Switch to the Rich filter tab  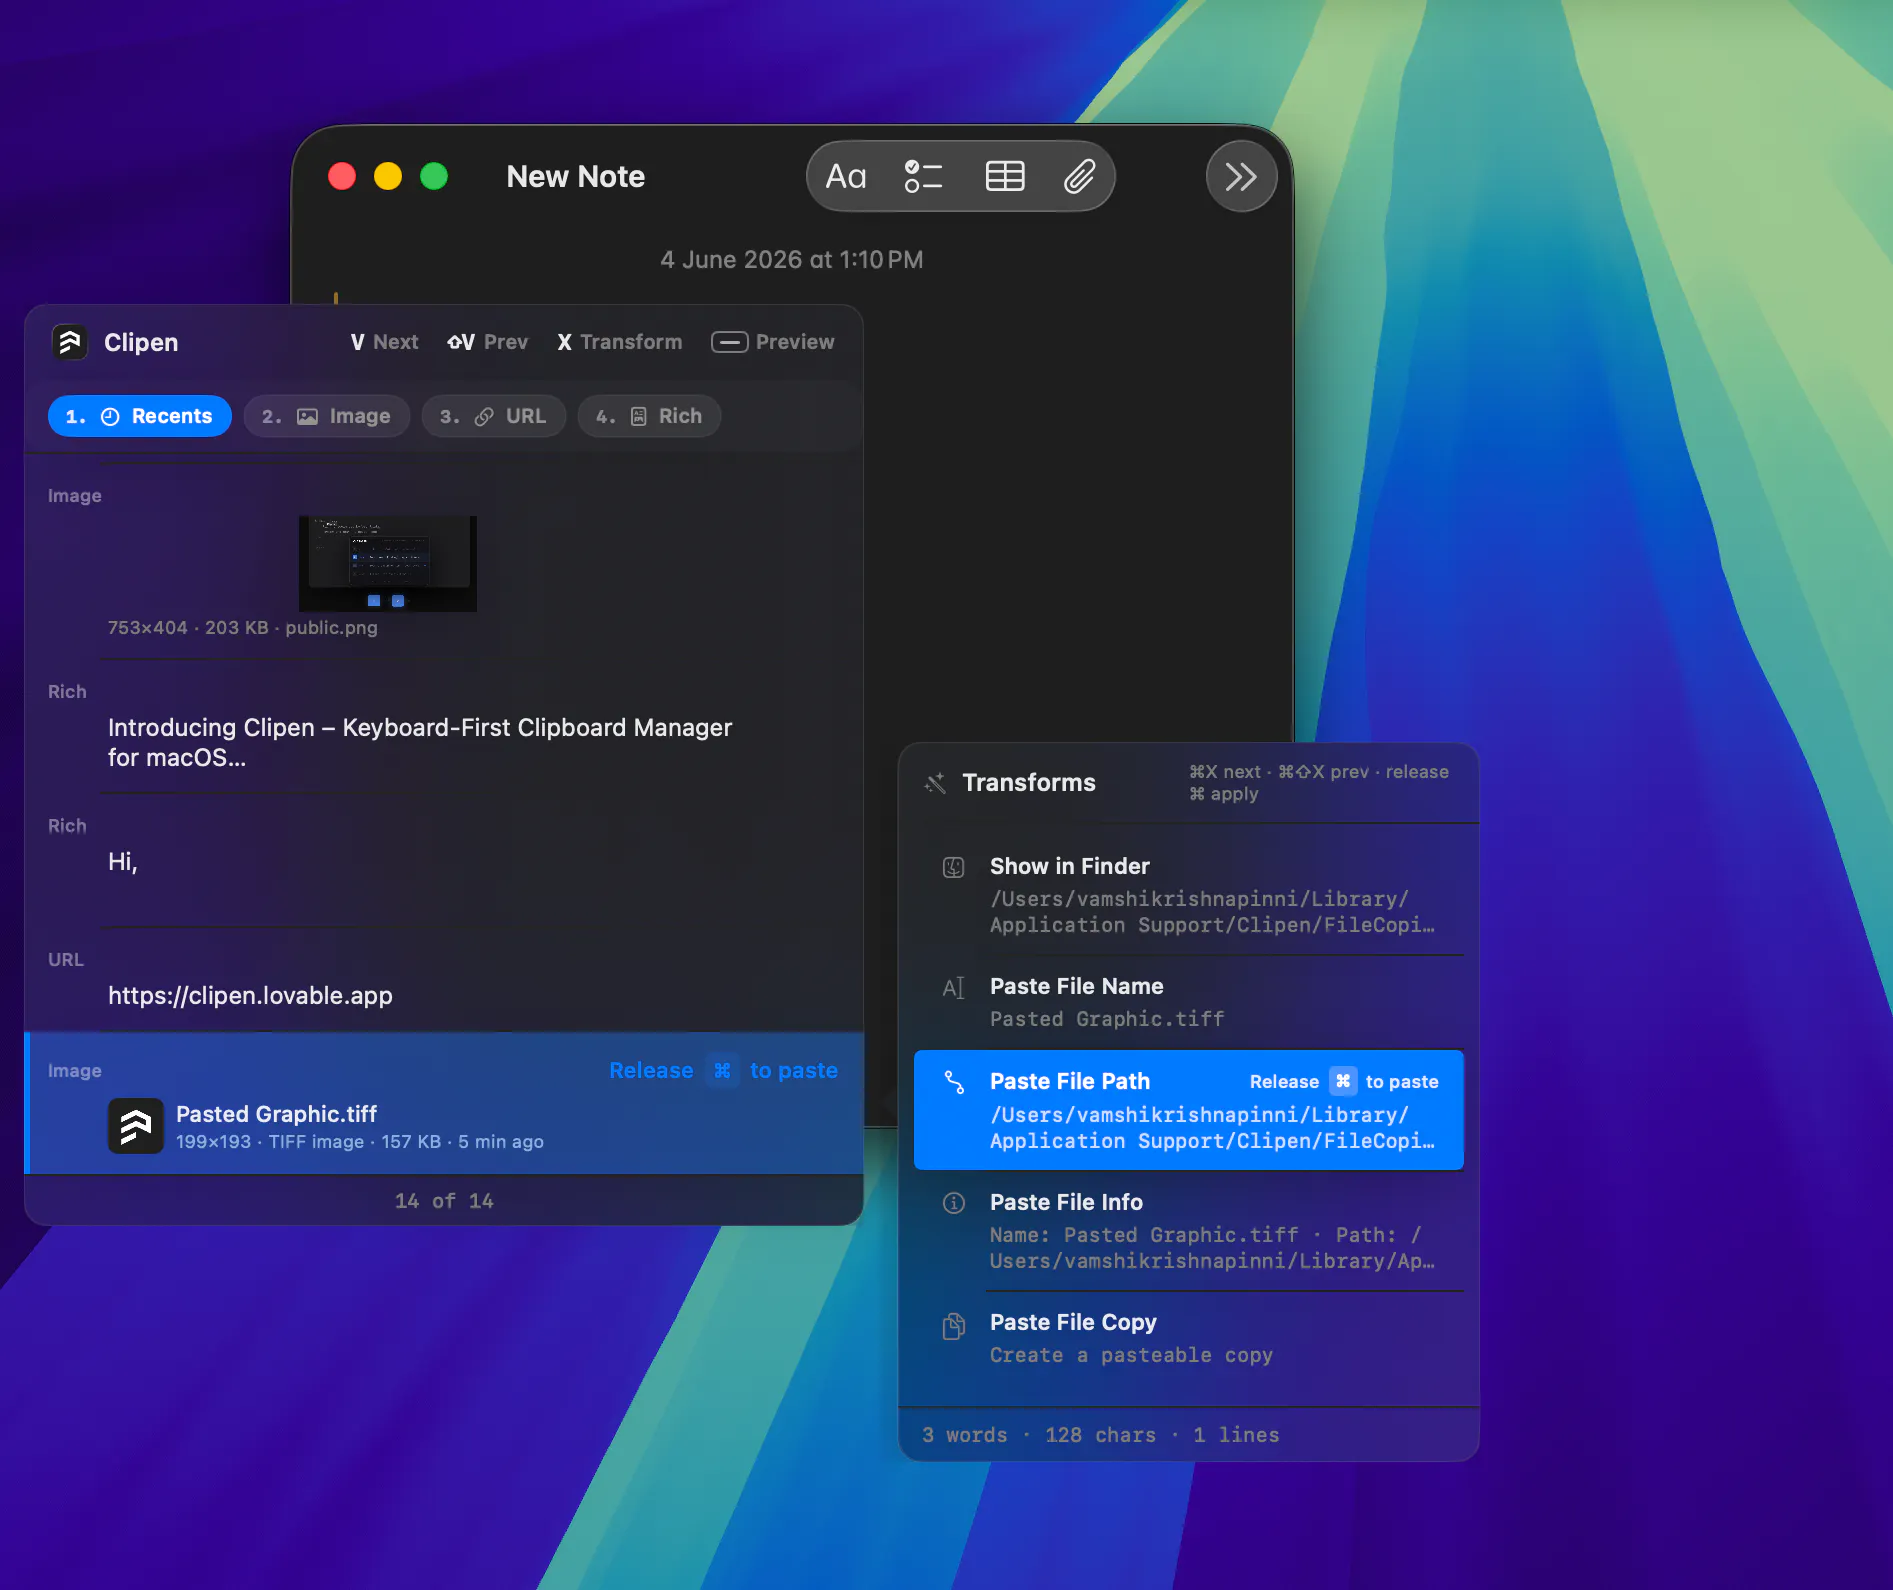[649, 416]
